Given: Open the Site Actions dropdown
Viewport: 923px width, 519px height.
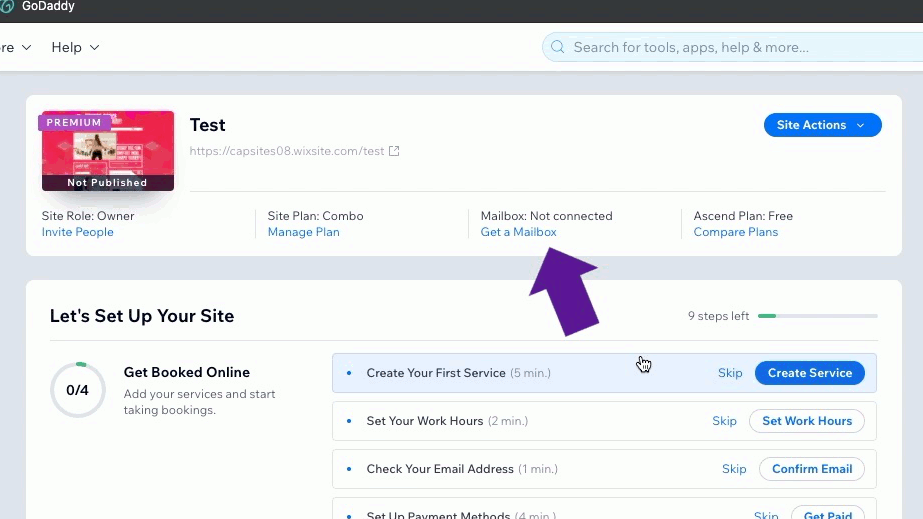Looking at the screenshot, I should (822, 125).
